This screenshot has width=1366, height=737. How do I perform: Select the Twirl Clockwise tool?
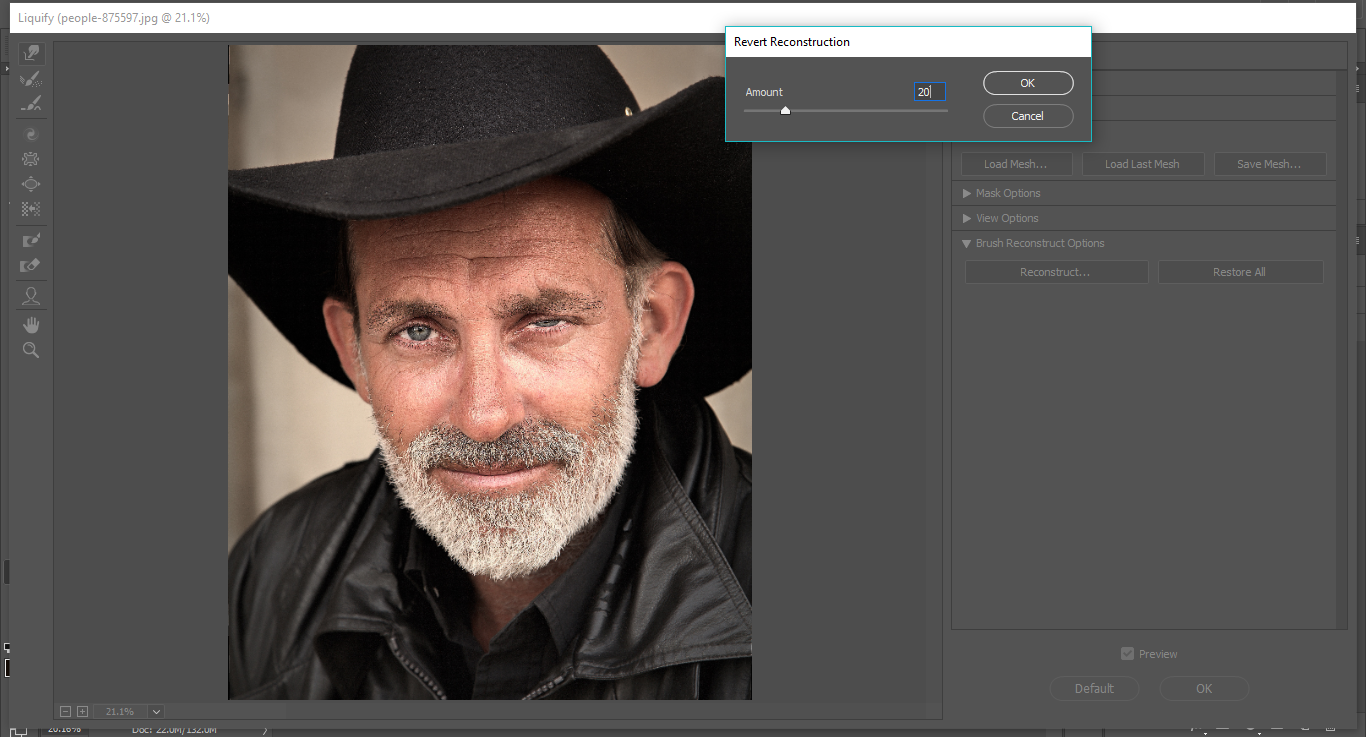tap(31, 134)
